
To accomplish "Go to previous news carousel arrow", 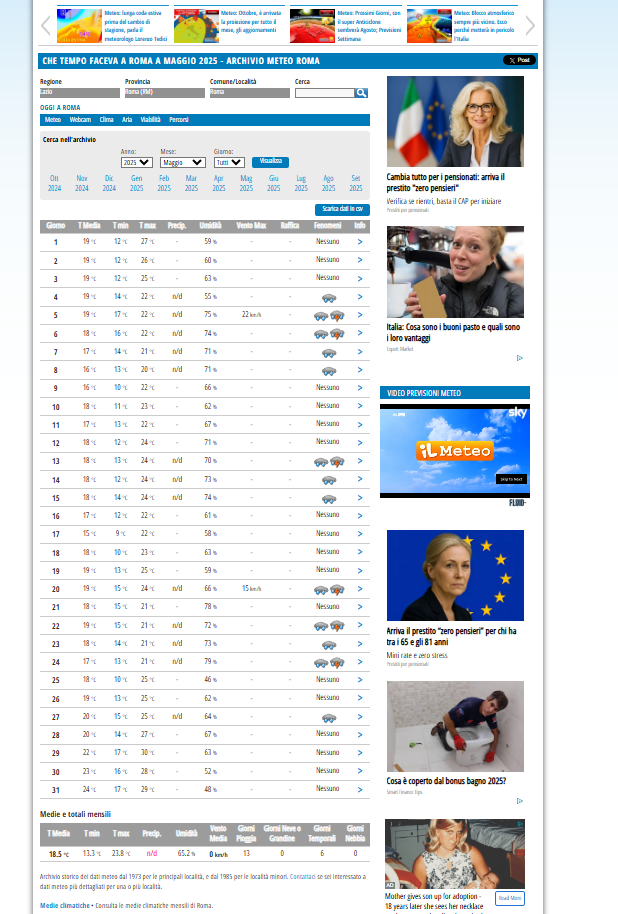I will pos(46,26).
